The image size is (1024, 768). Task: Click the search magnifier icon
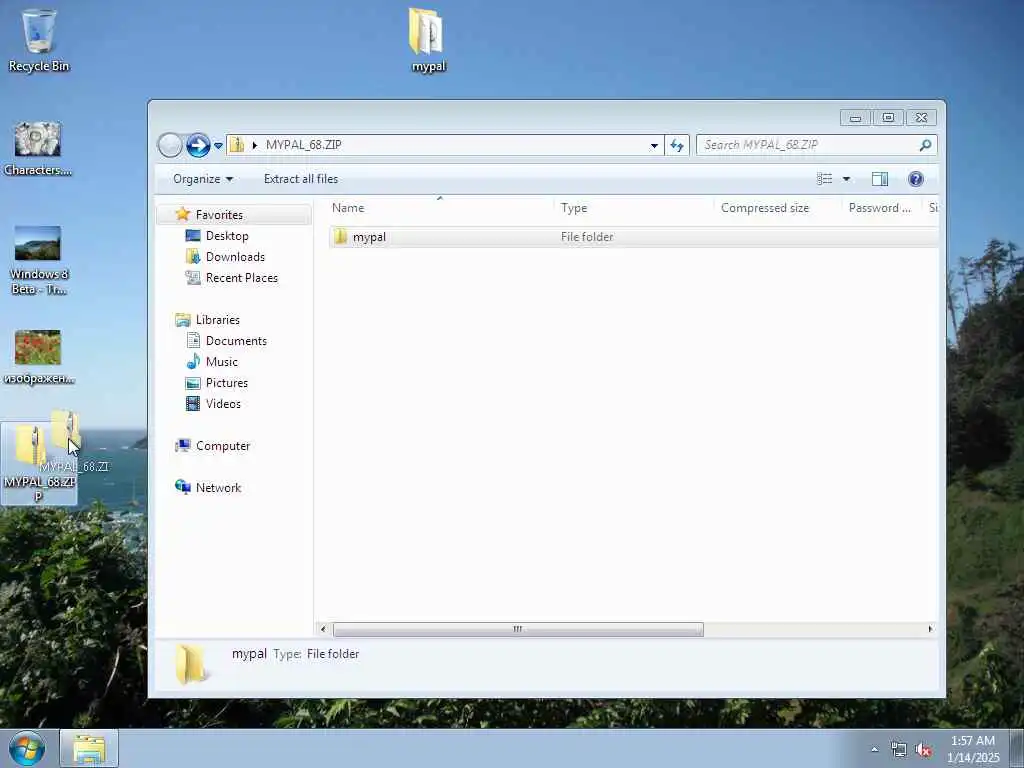click(x=925, y=145)
